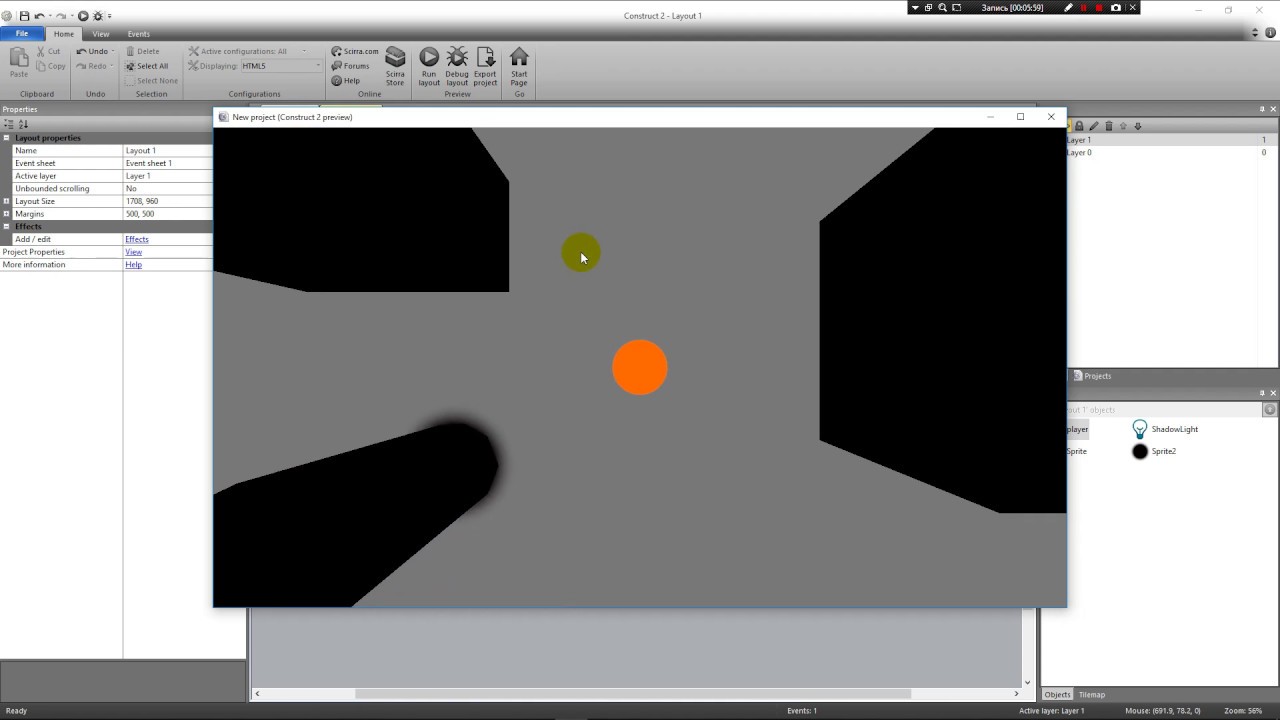Click Cut in the Clipboard group
This screenshot has width=1280, height=720.
(x=48, y=51)
